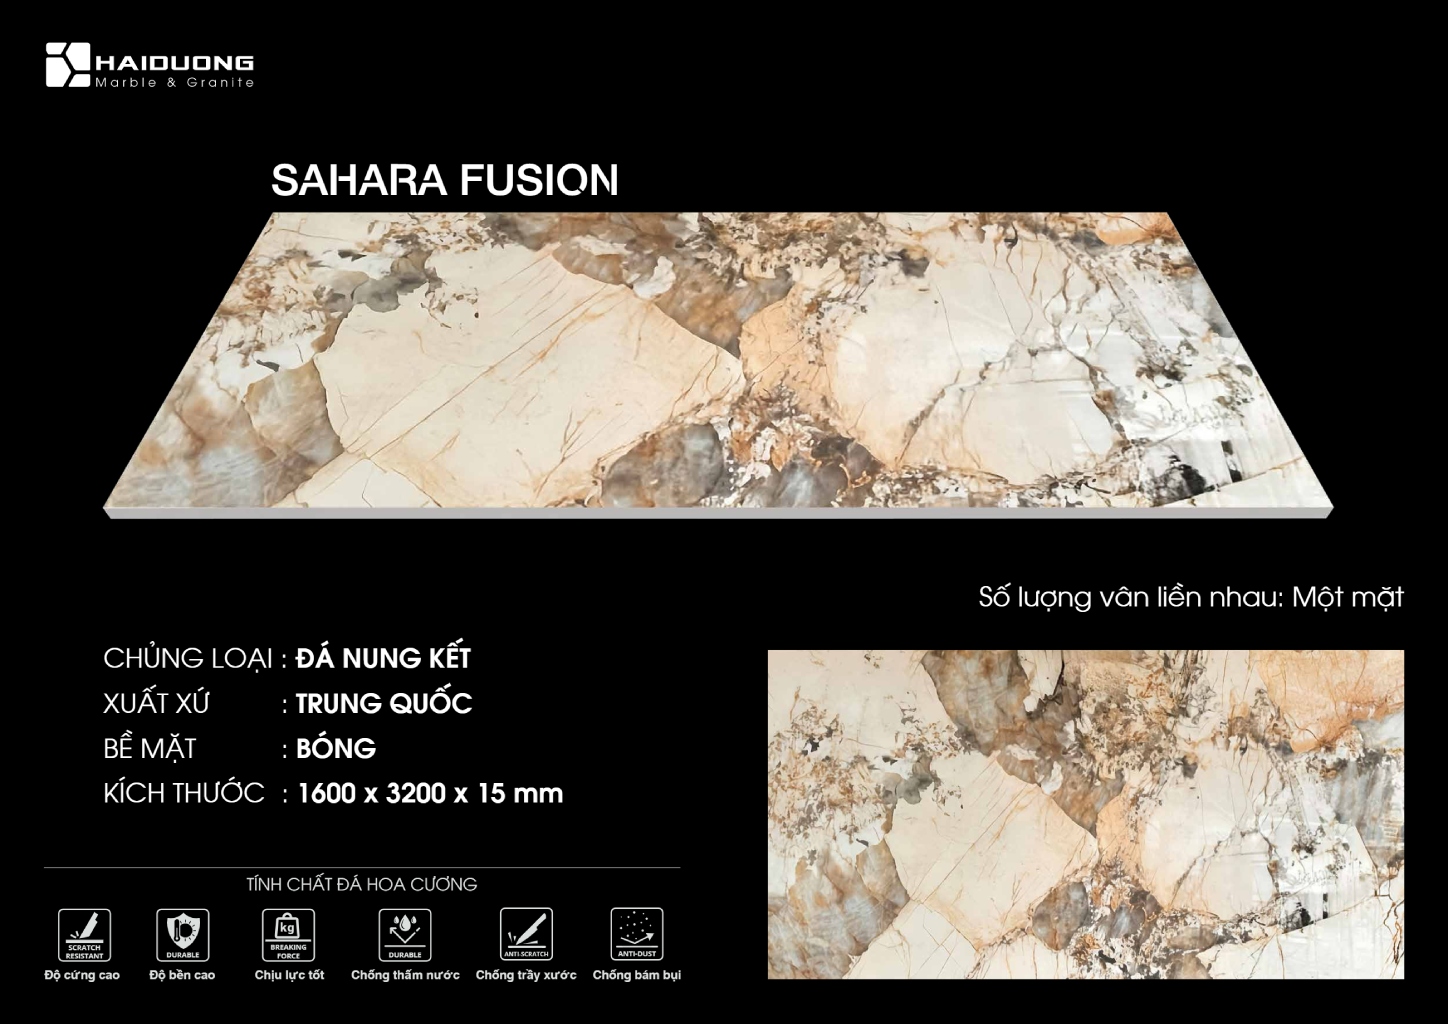The width and height of the screenshot is (1448, 1024).
Task: Select the ĐÁ NUNG KẾT value
Action: pos(383,658)
